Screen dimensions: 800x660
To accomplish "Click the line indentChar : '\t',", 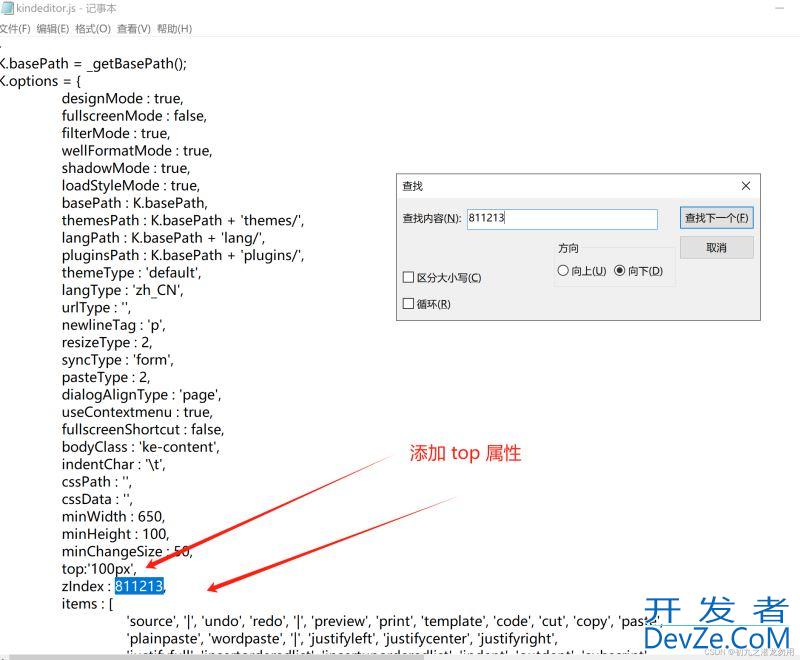I will point(113,464).
